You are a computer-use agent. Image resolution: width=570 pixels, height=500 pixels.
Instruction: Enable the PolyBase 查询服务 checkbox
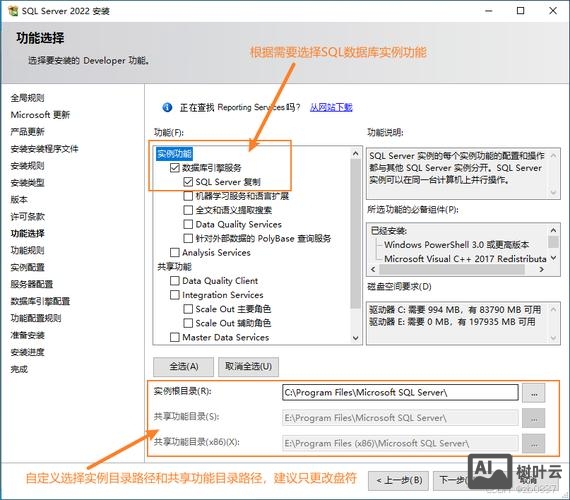tap(188, 239)
